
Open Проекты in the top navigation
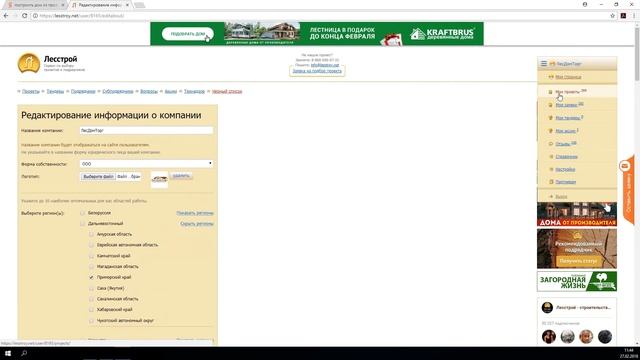coord(31,91)
